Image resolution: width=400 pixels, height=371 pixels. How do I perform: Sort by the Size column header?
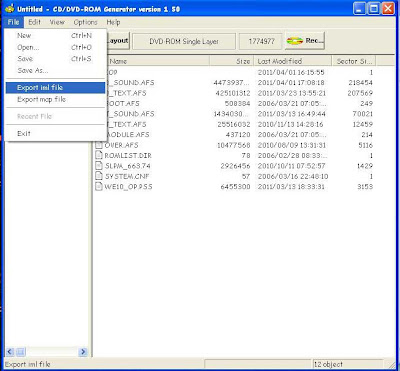(x=231, y=61)
